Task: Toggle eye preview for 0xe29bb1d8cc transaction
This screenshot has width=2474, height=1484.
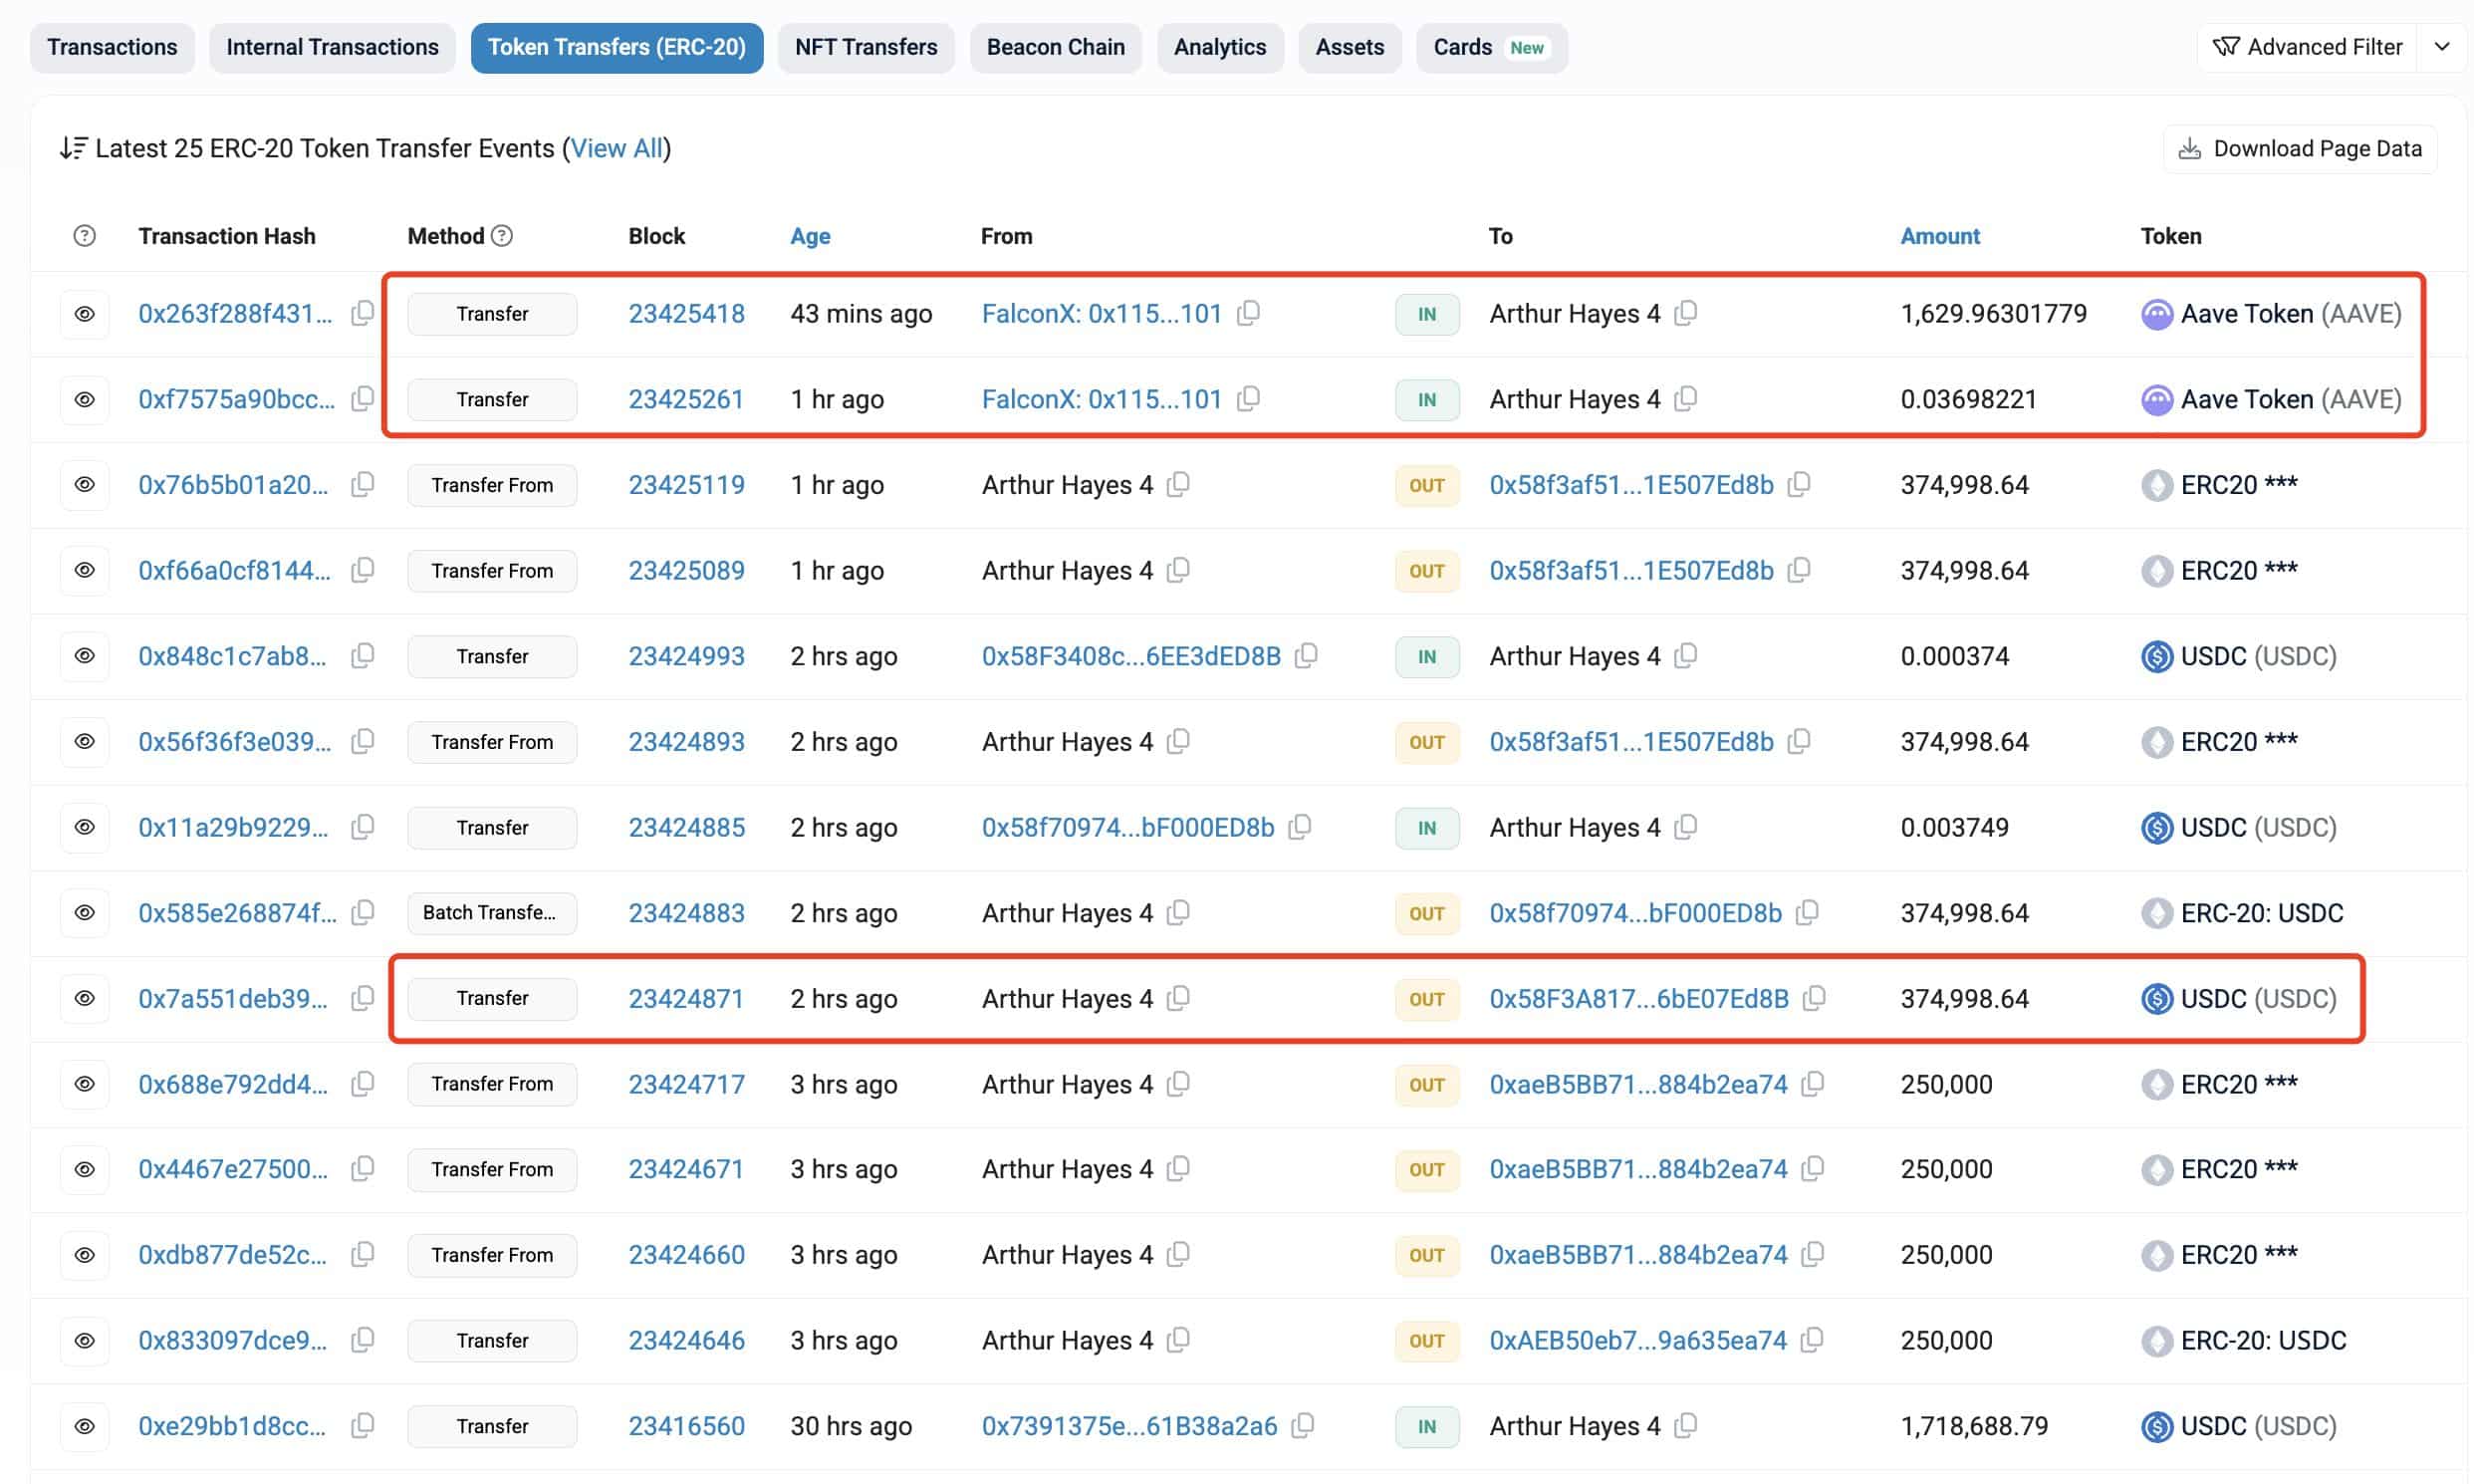Action: tap(85, 1426)
